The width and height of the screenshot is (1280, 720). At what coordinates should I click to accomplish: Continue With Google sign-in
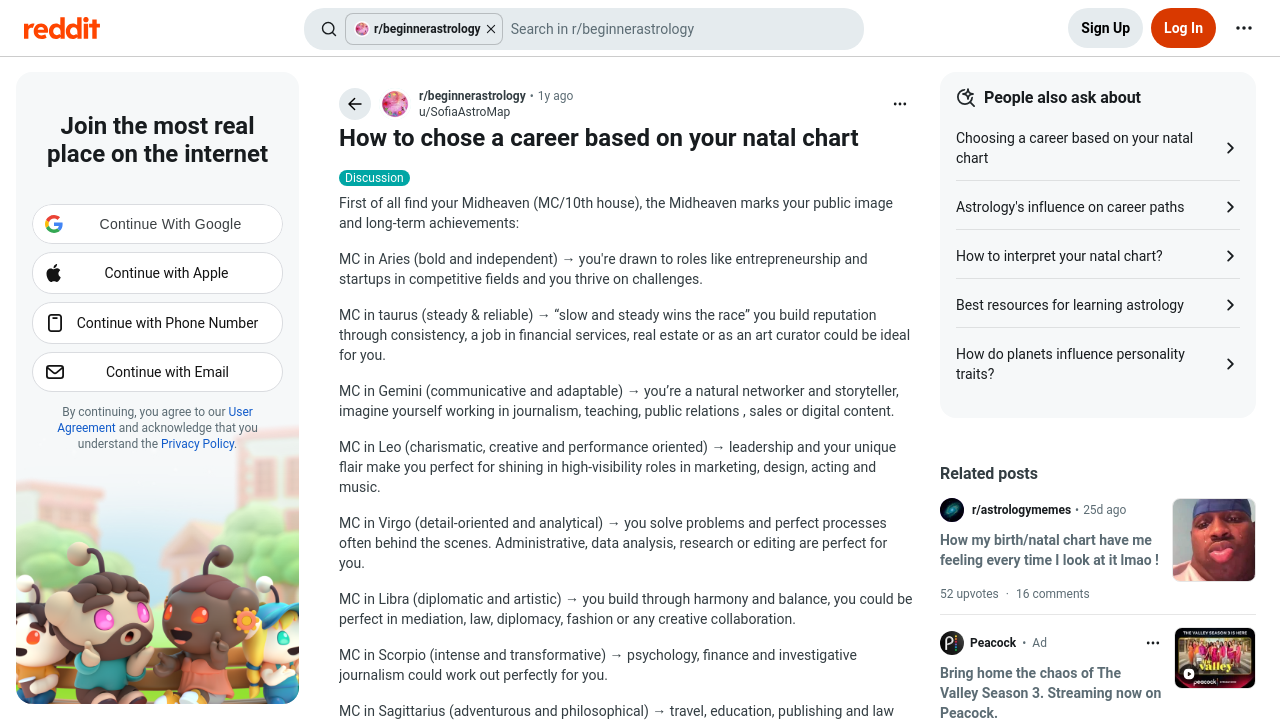157,224
